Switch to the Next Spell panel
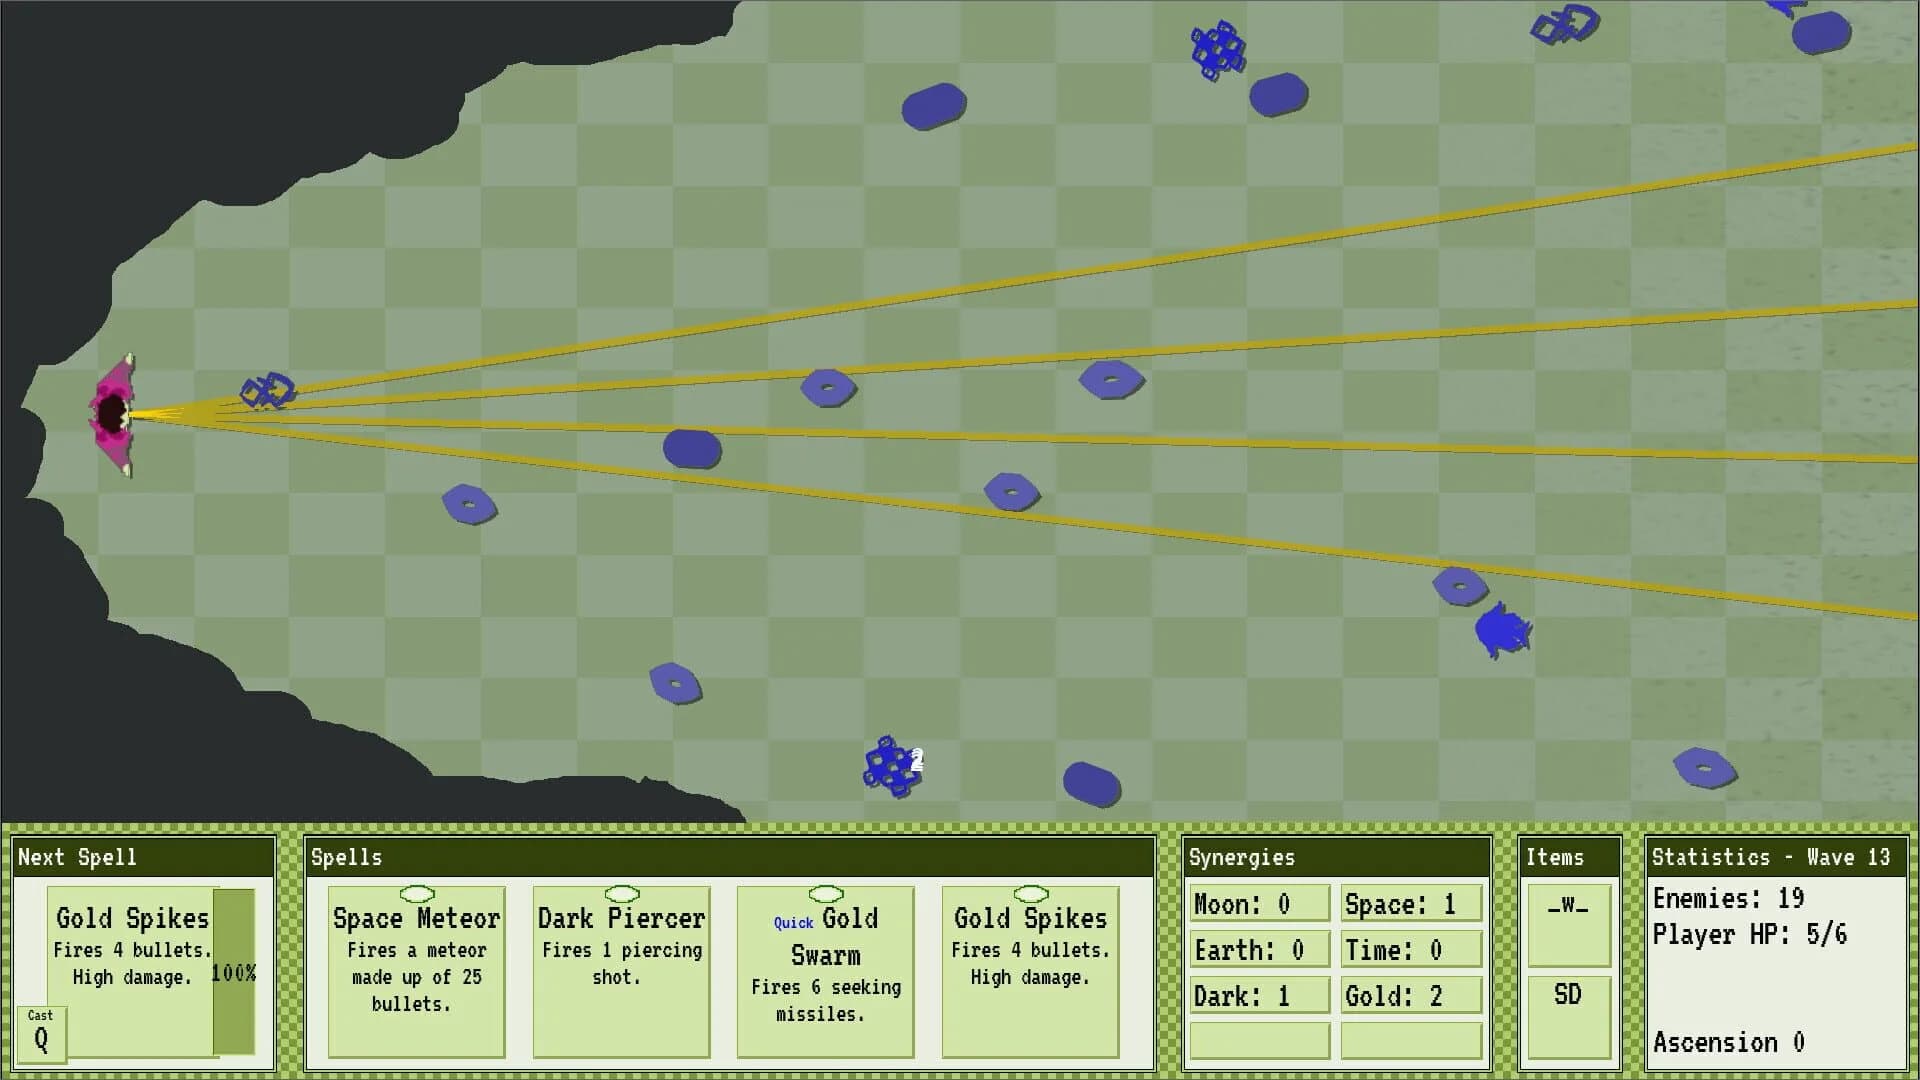The image size is (1920, 1080). (76, 857)
